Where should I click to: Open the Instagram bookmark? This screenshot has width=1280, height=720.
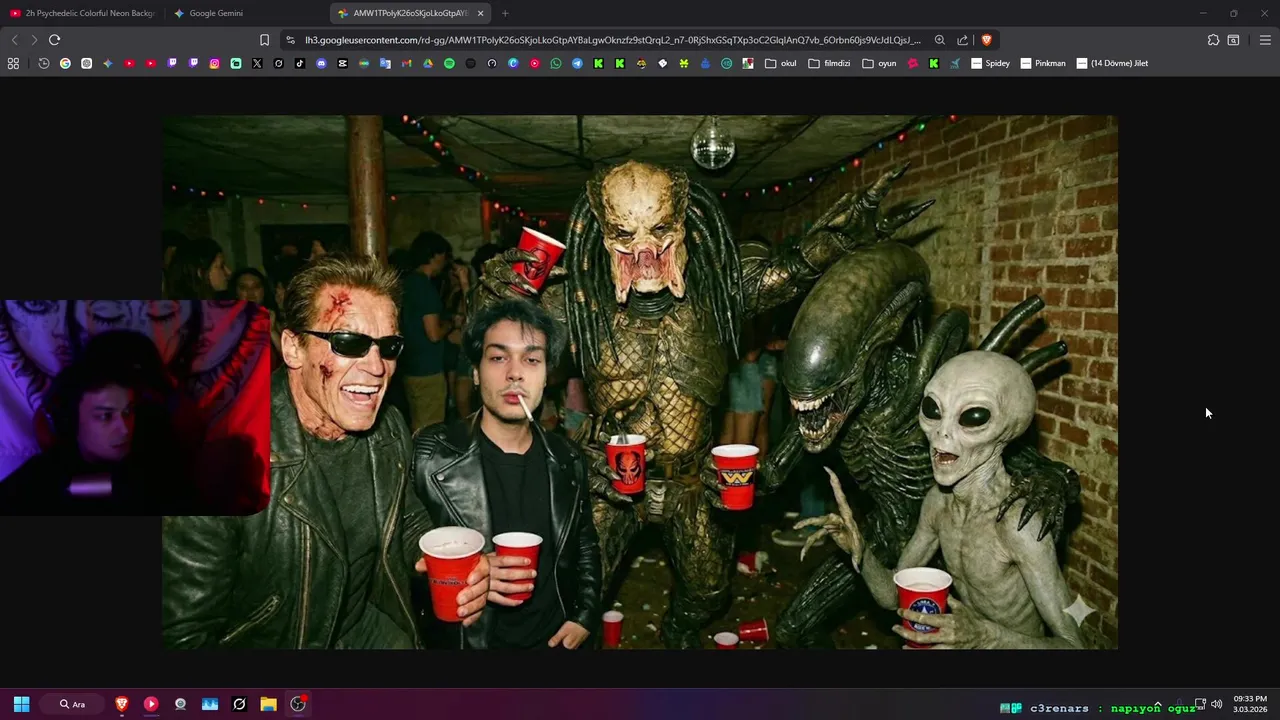click(x=214, y=63)
